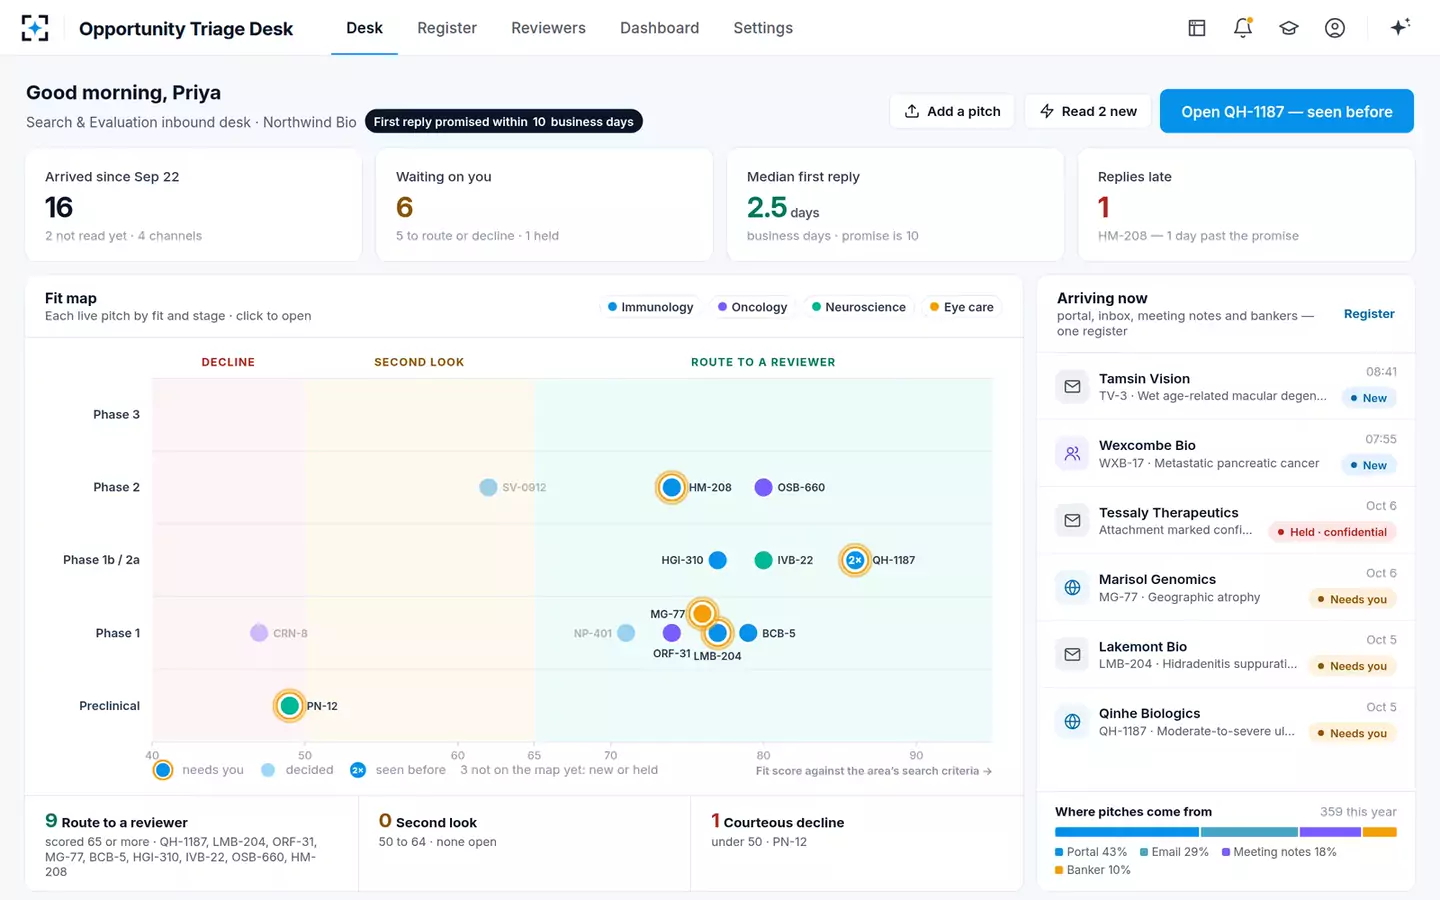Open the NP-401 dot on fit map
This screenshot has width=1440, height=900.
[626, 633]
